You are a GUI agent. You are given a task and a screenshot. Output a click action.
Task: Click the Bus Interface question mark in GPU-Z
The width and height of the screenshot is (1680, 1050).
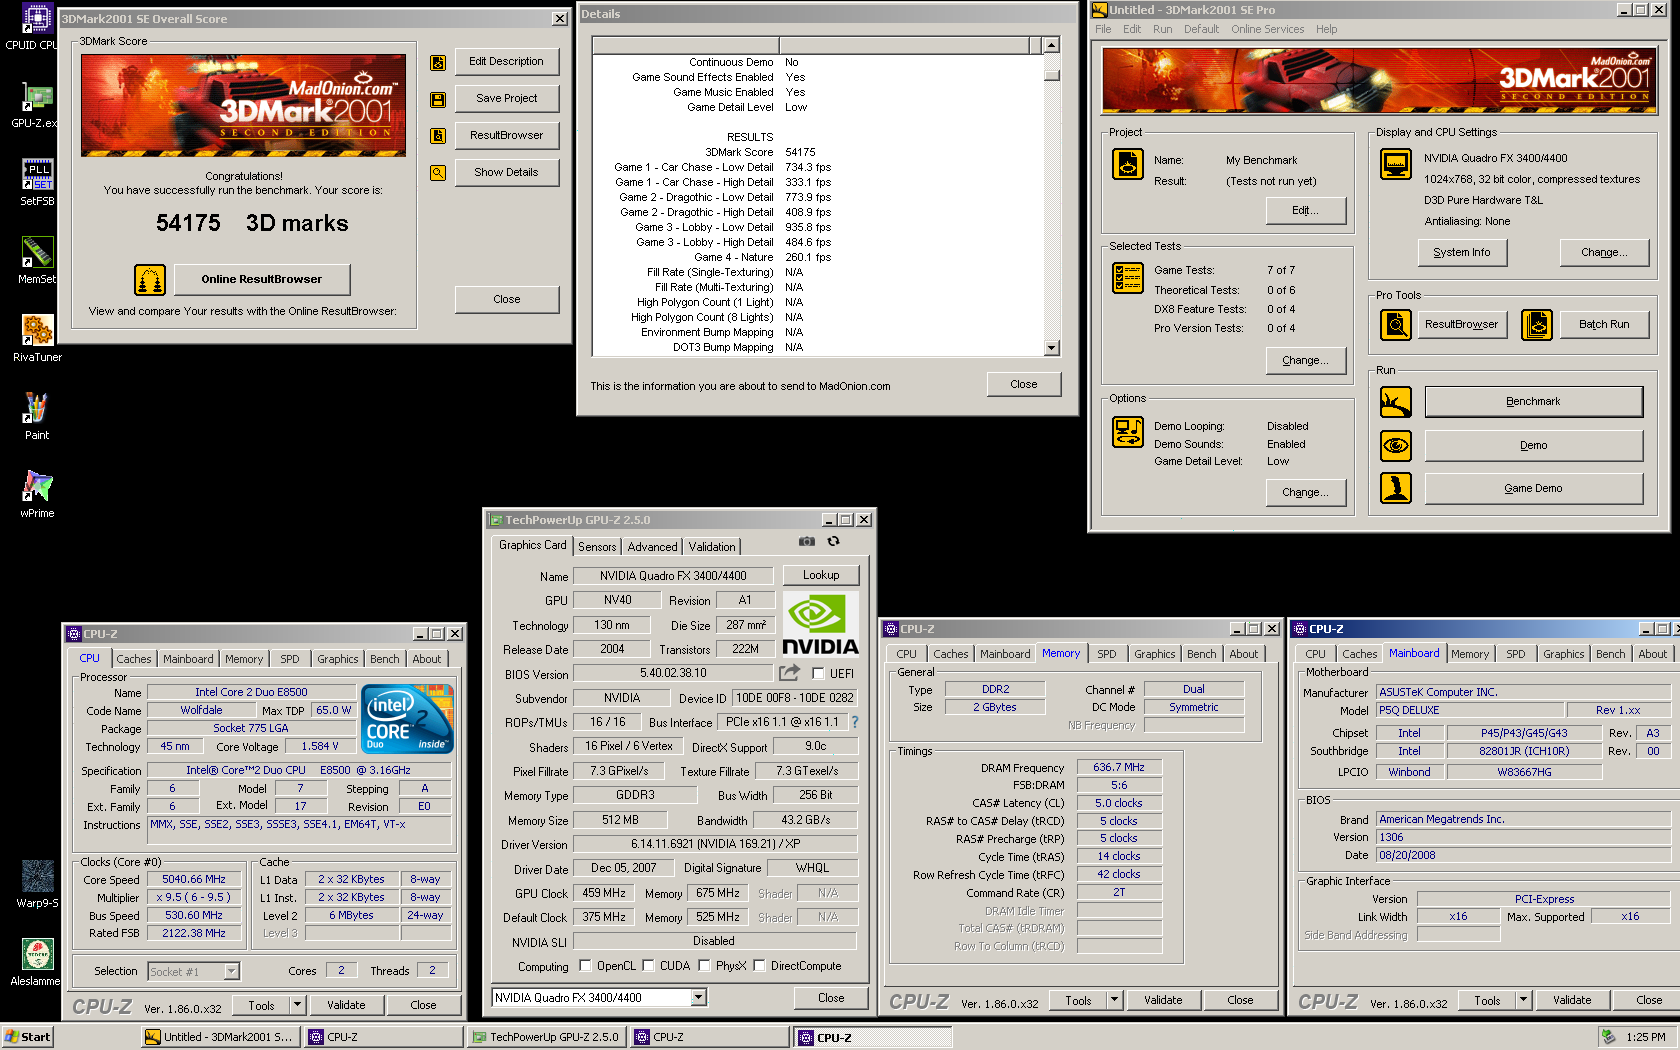854,722
